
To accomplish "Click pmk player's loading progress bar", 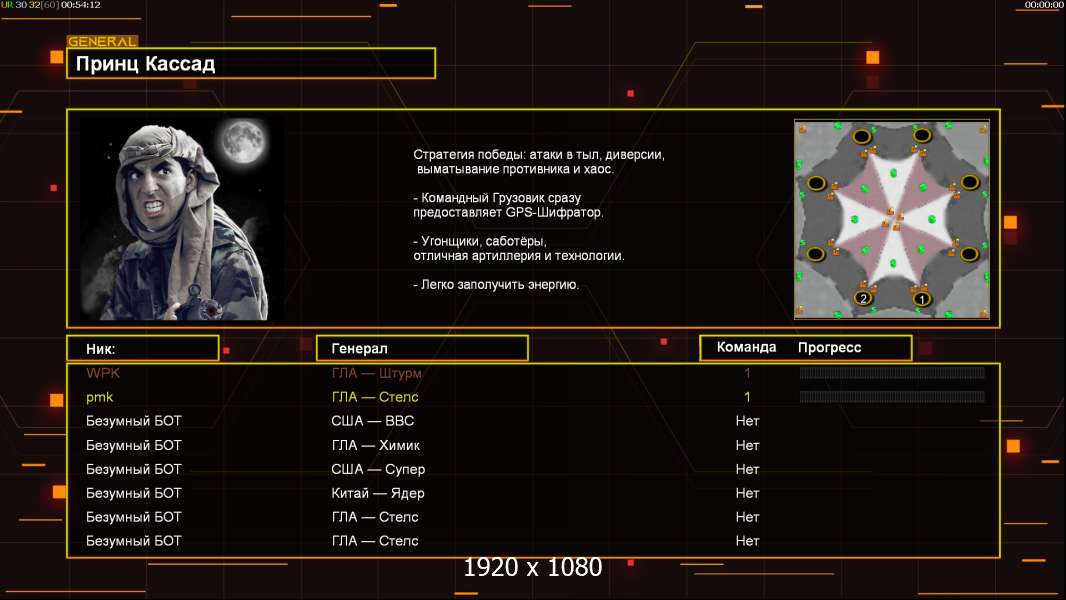I will click(x=892, y=397).
